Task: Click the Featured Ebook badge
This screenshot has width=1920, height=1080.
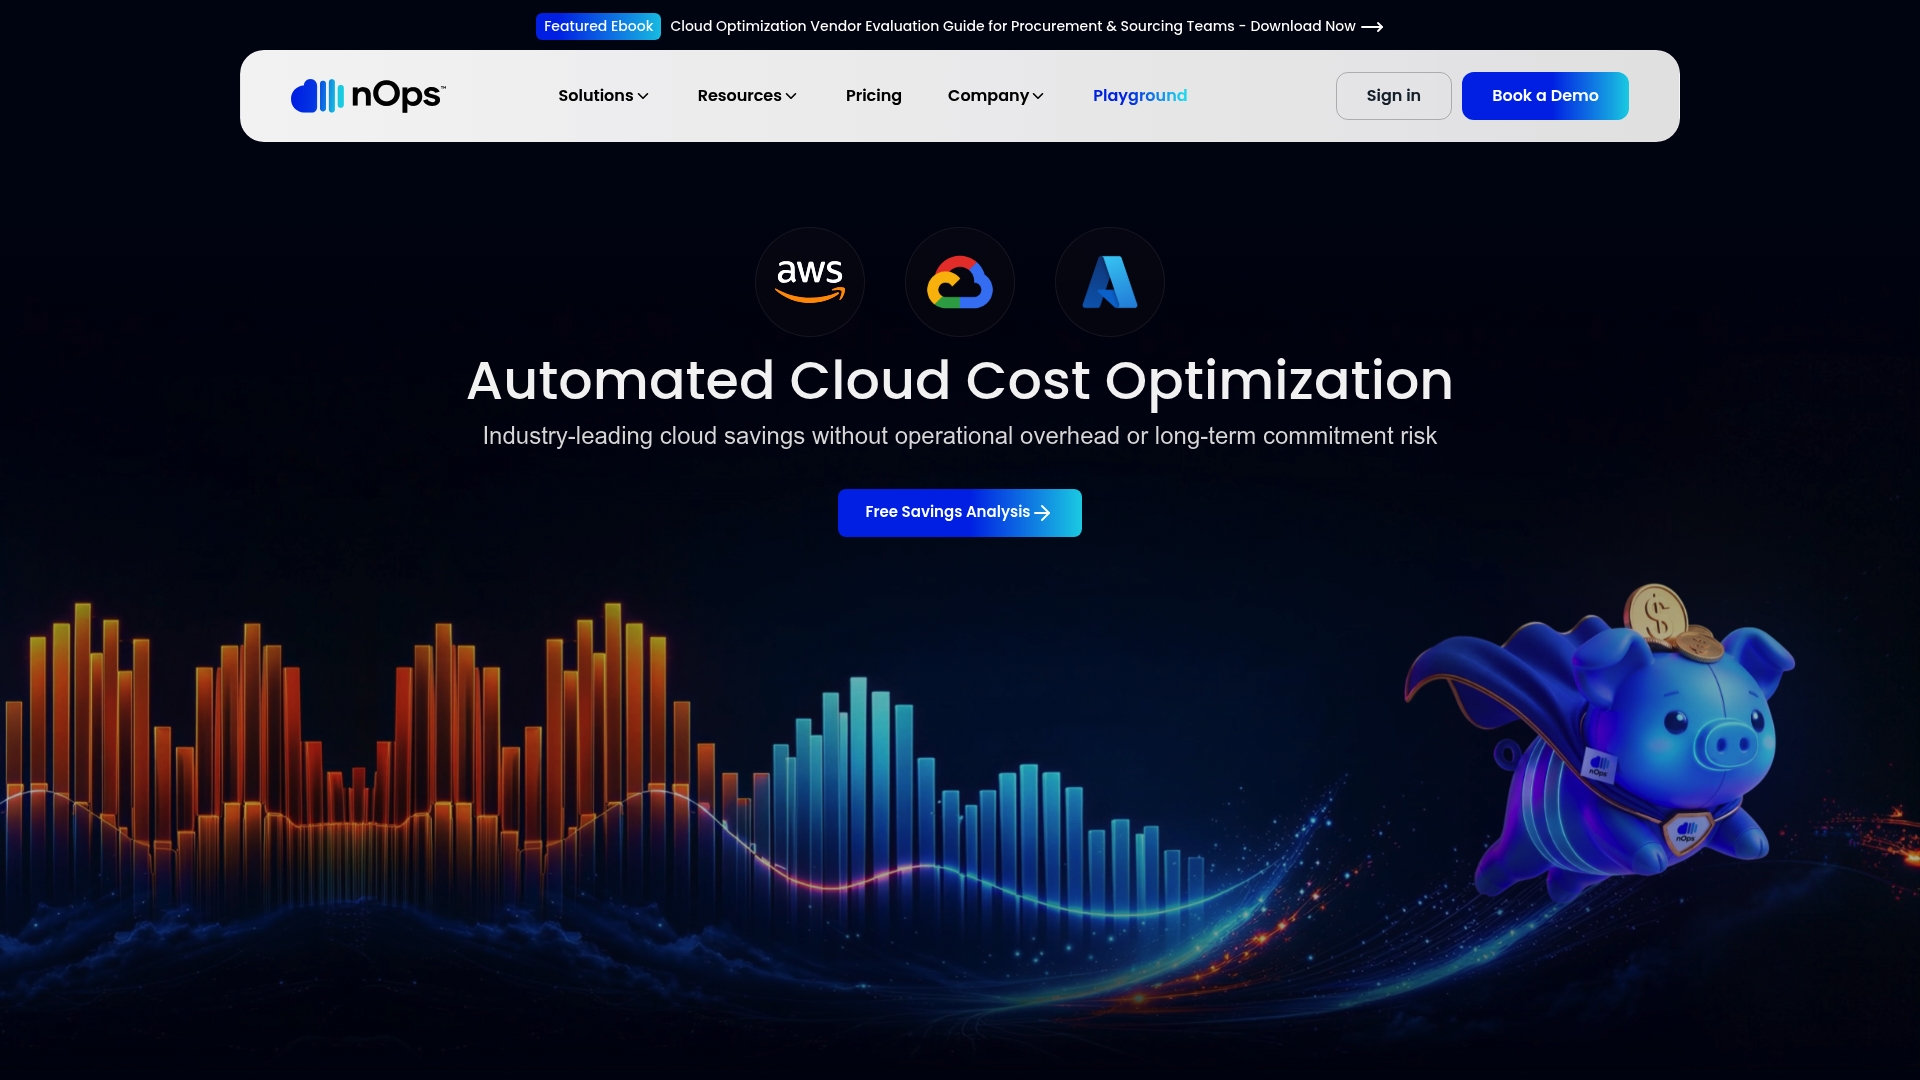Action: (x=598, y=27)
